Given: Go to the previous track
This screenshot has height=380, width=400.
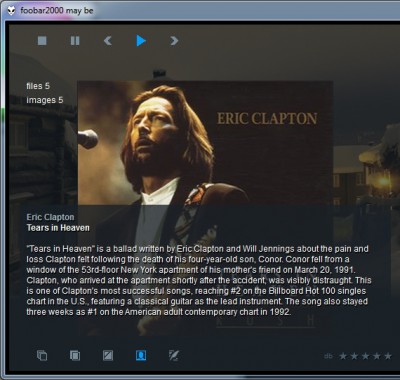Looking at the screenshot, I should tap(108, 41).
